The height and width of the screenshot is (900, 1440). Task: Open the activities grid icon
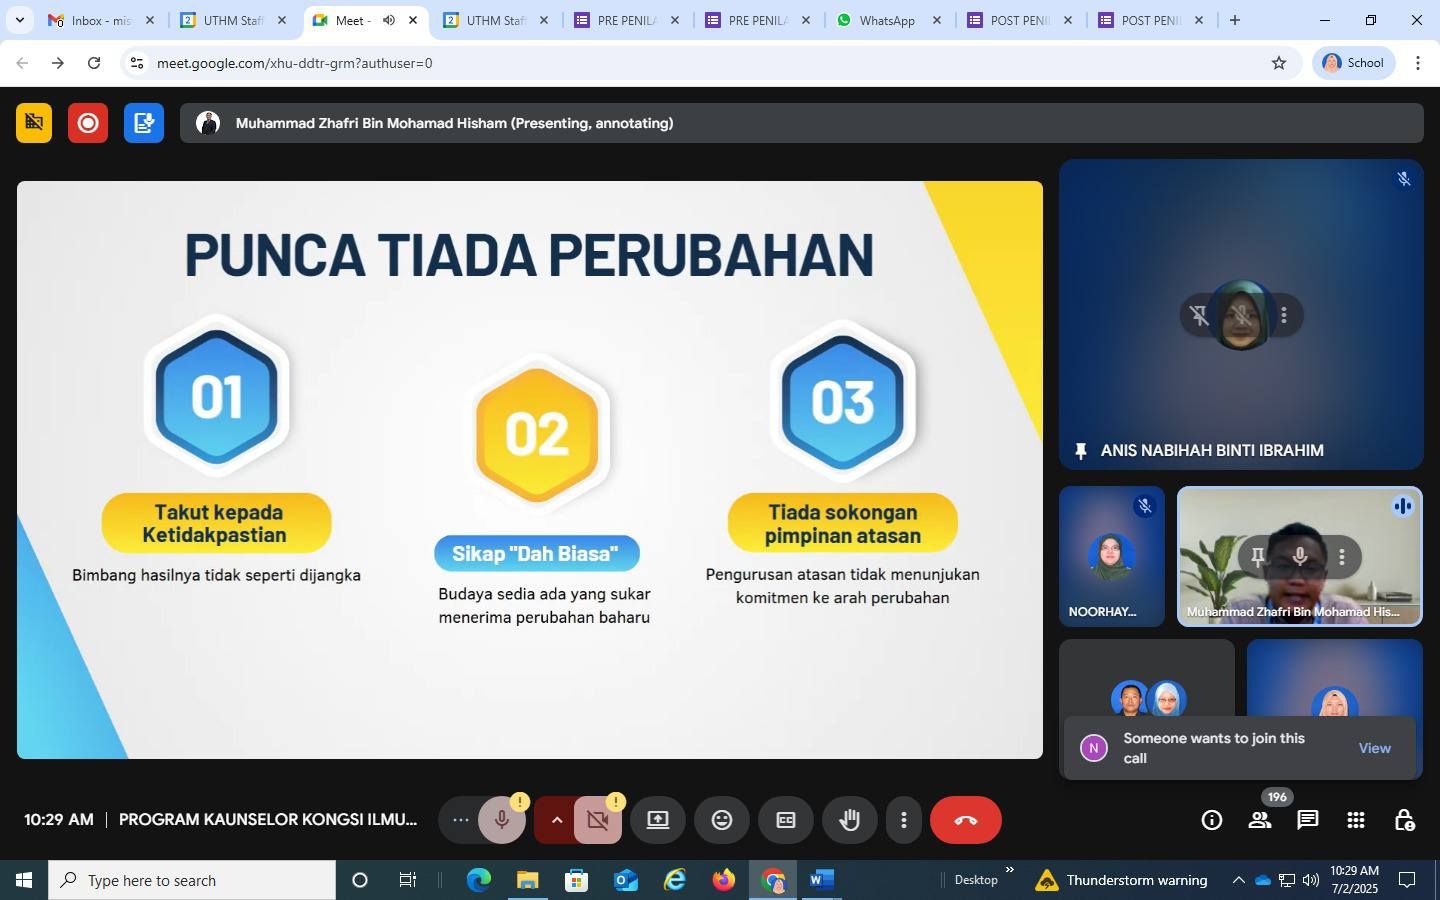(x=1355, y=820)
